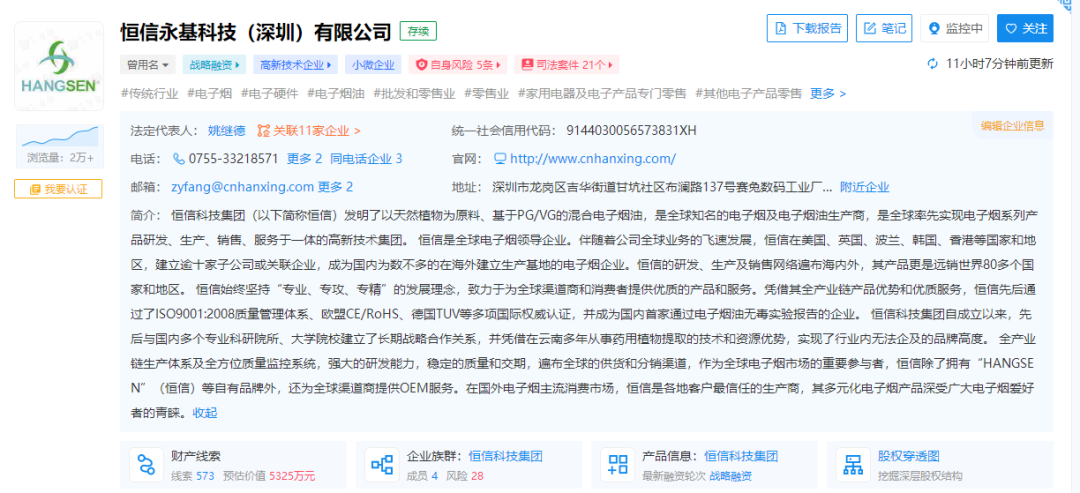Viewport: 1080px width, 493px height.
Task: Select #其他电子产品零售 hashtag
Action: point(749,93)
